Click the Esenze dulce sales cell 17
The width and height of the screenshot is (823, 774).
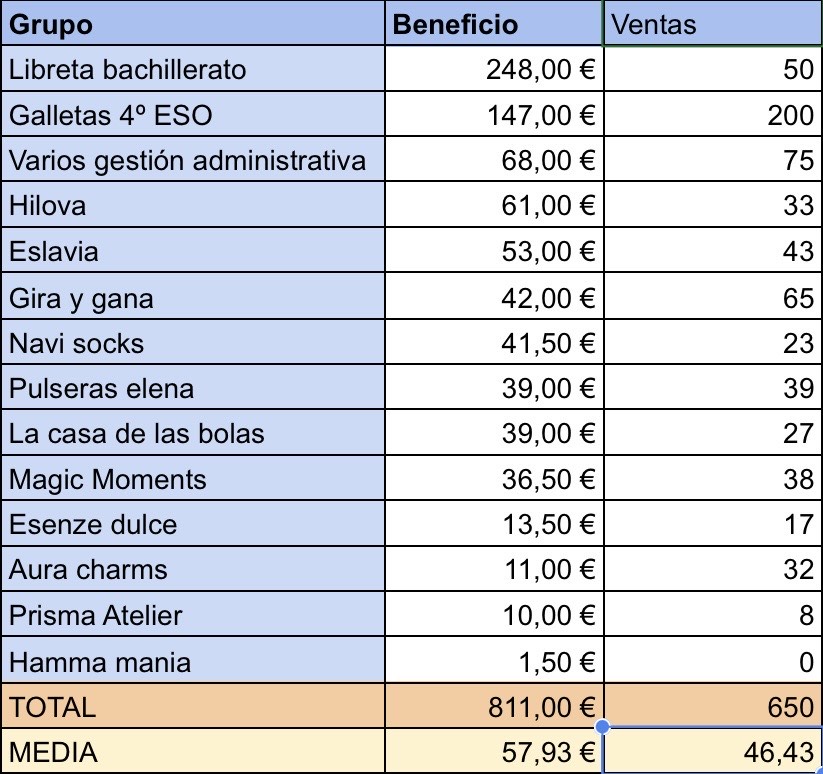pos(712,525)
